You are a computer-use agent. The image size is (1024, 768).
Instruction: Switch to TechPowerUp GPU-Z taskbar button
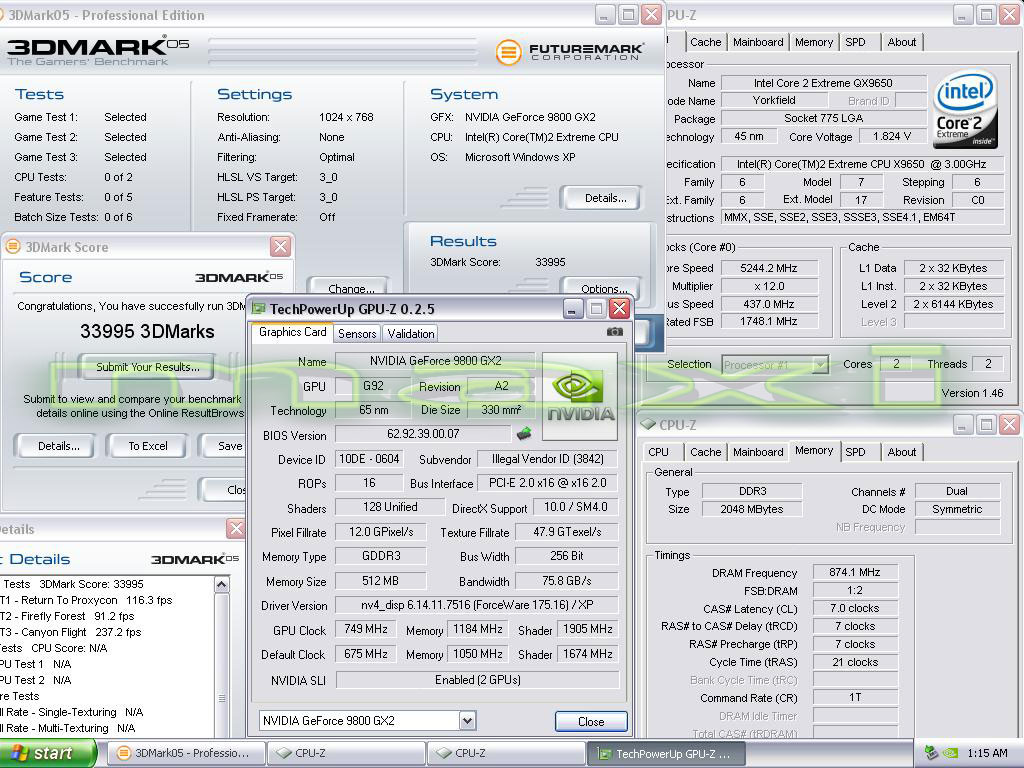(666, 754)
